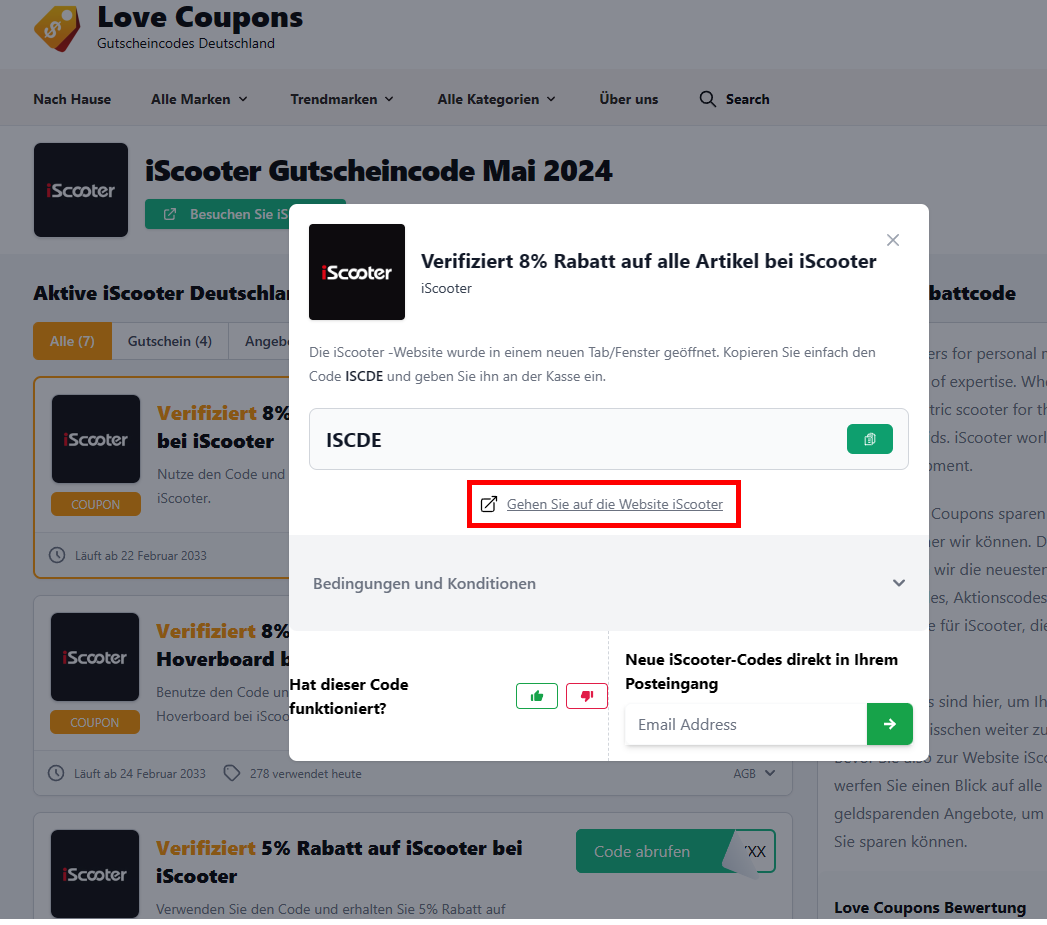The height and width of the screenshot is (925, 1047).
Task: Click the popup title Verifiziert 8% Rabatt
Action: (648, 261)
